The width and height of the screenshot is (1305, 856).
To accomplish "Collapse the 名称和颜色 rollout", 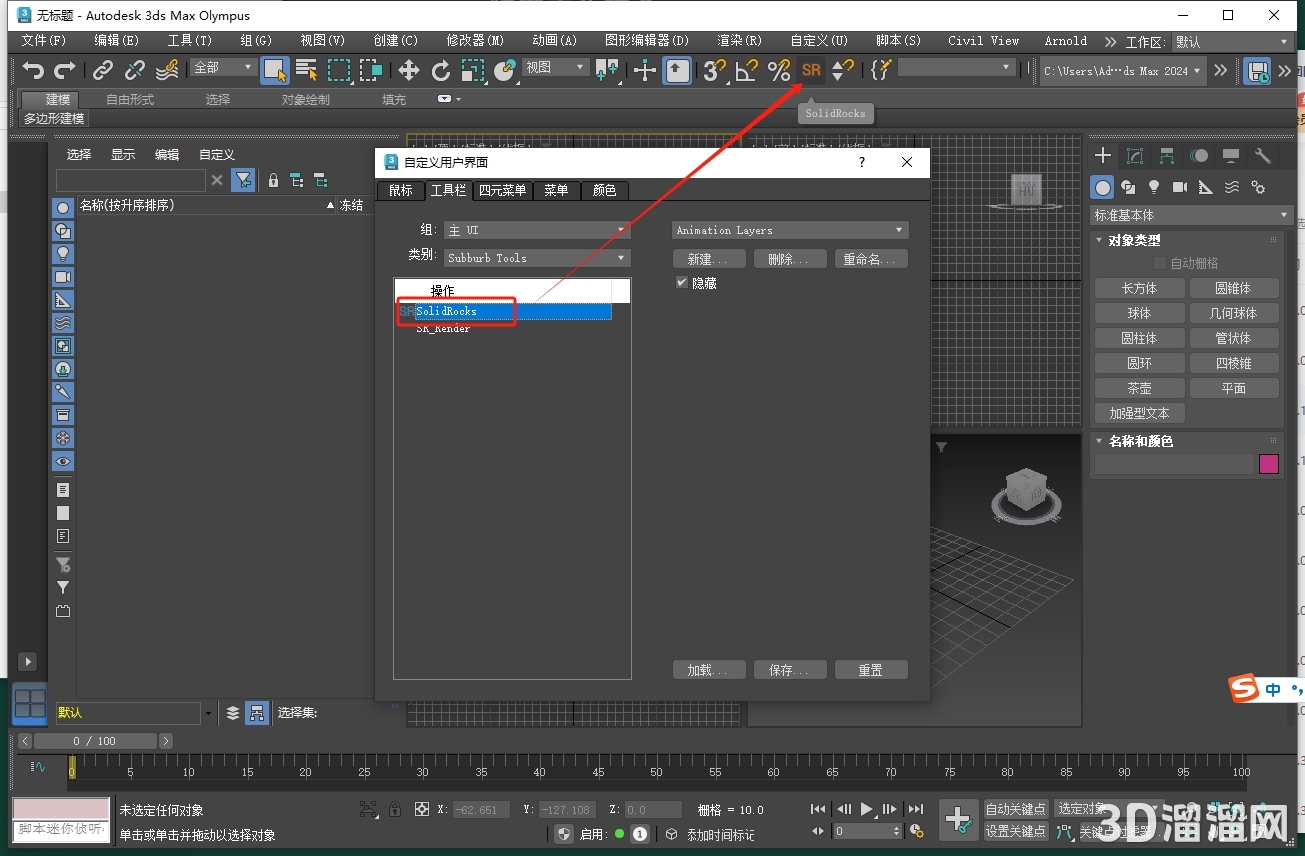I will (1141, 441).
